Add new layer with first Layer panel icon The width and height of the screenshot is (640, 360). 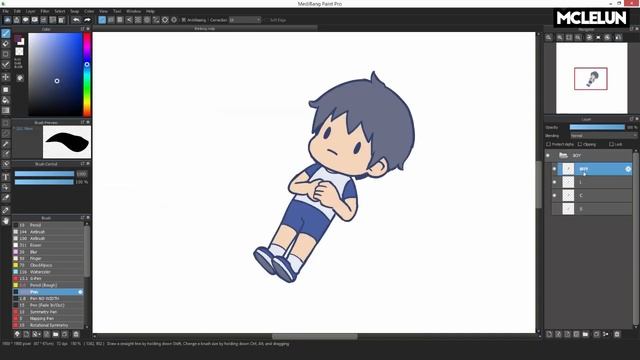coord(549,334)
